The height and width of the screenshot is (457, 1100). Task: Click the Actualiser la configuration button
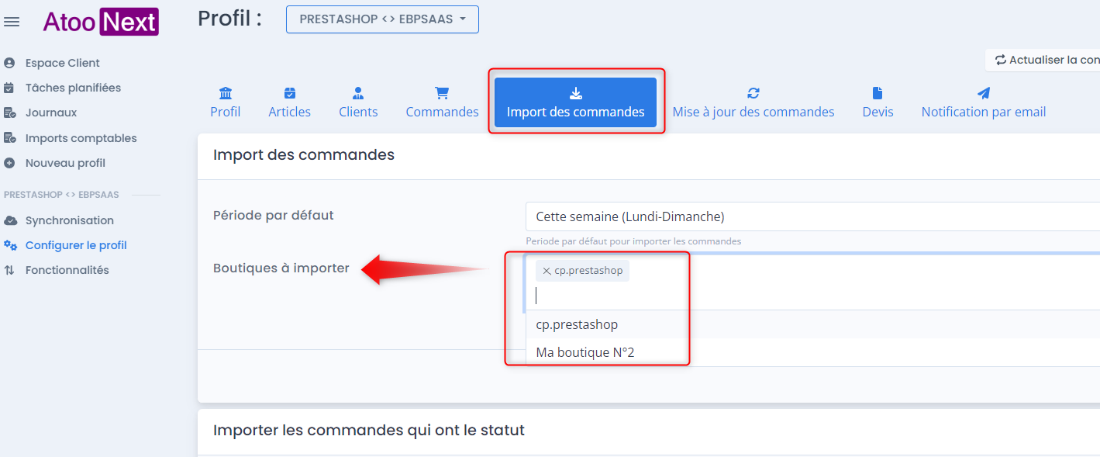[1042, 60]
